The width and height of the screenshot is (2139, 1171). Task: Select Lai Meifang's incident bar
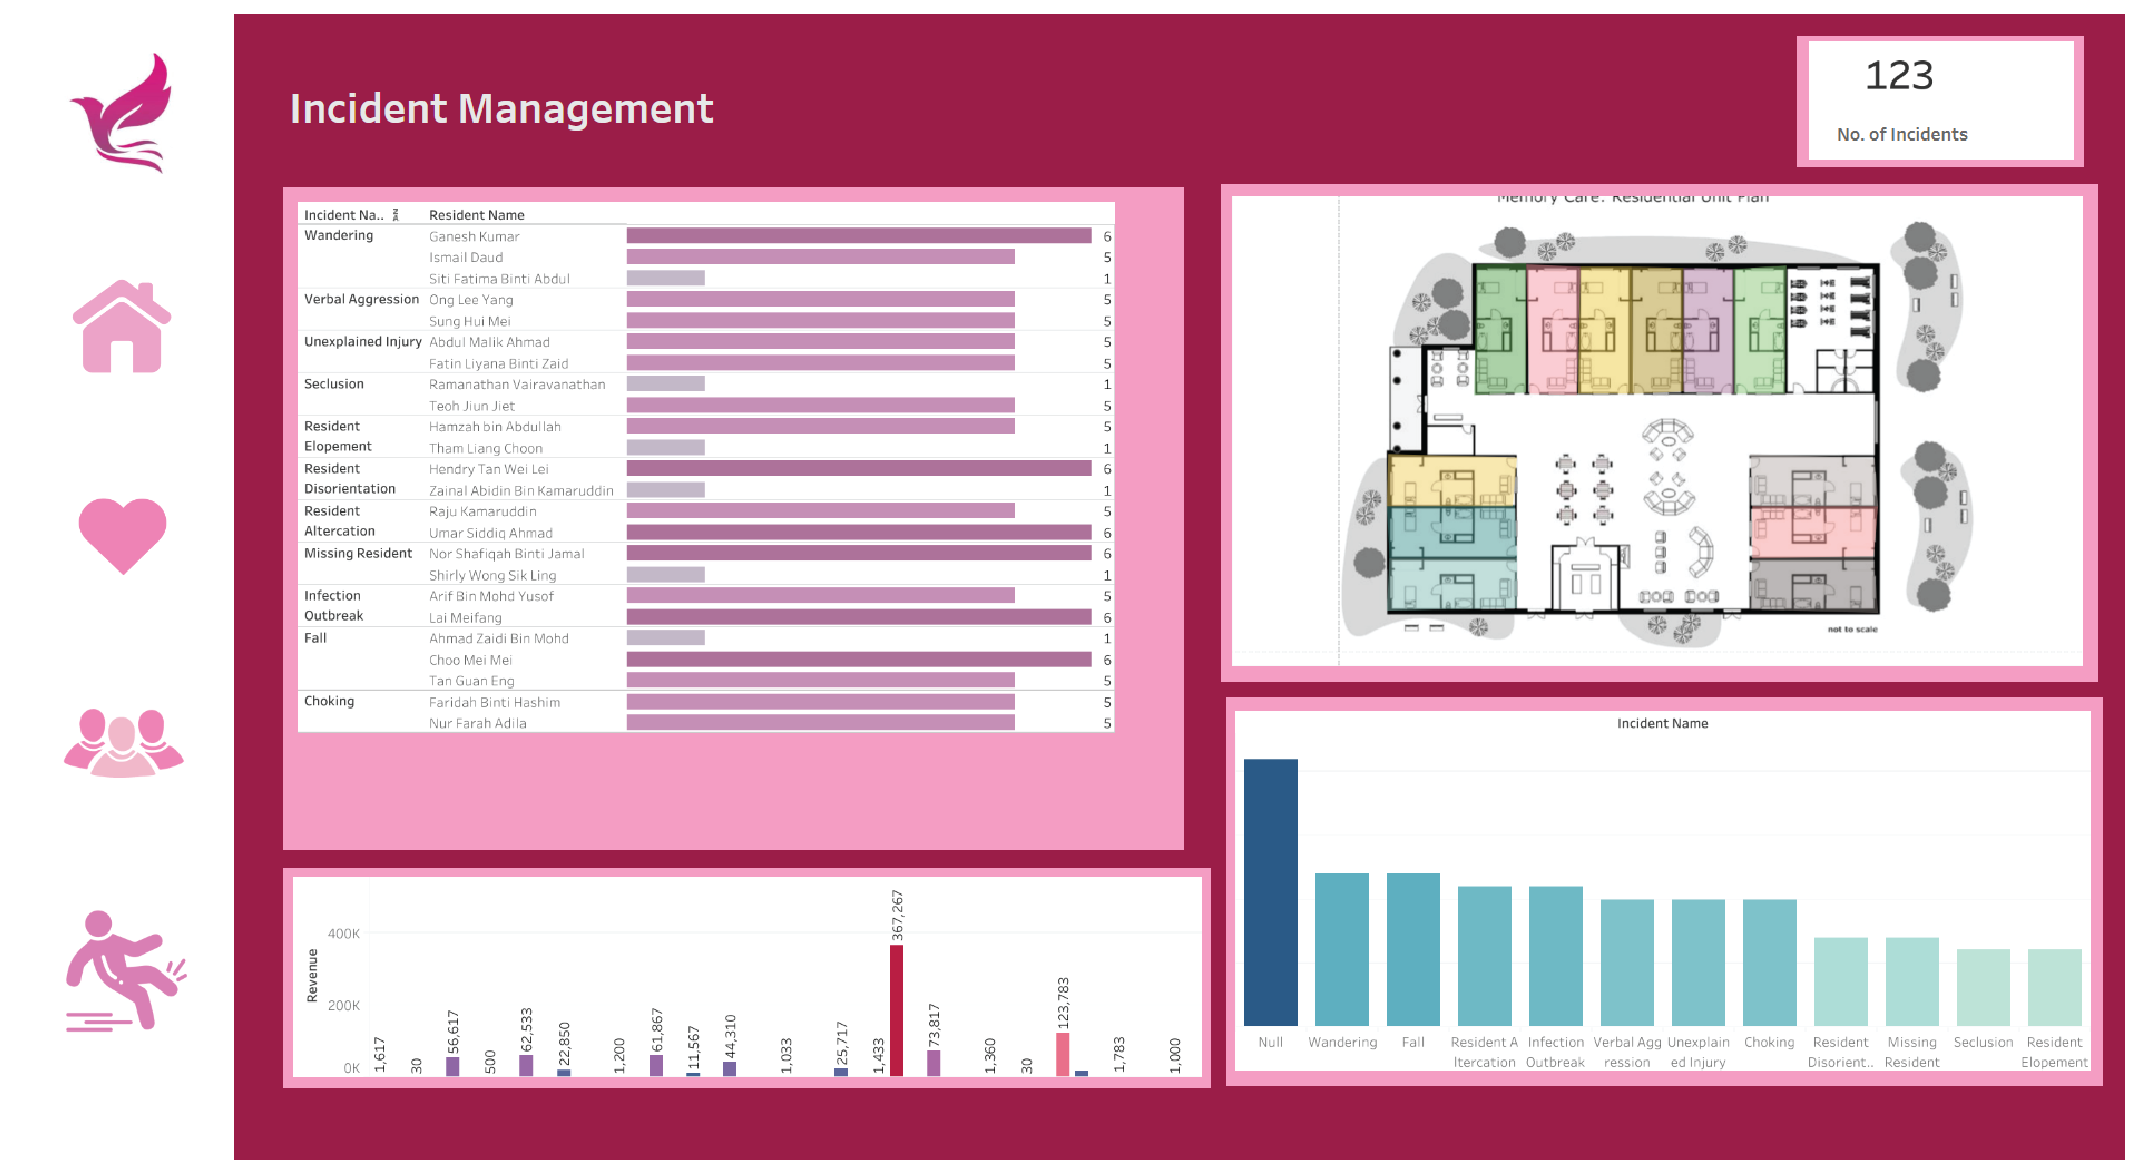pyautogui.click(x=859, y=617)
